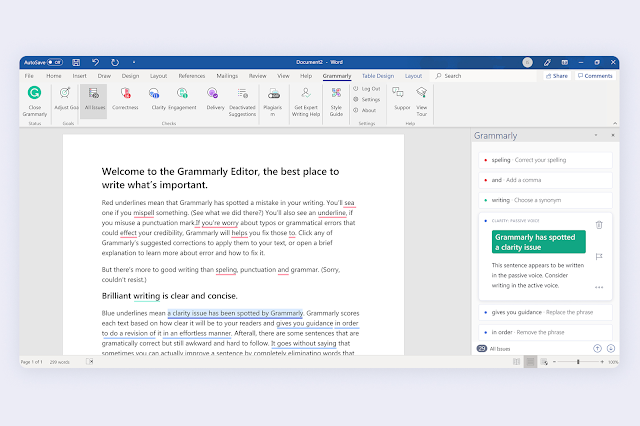Open Deactivated Suggestions

(x=242, y=101)
